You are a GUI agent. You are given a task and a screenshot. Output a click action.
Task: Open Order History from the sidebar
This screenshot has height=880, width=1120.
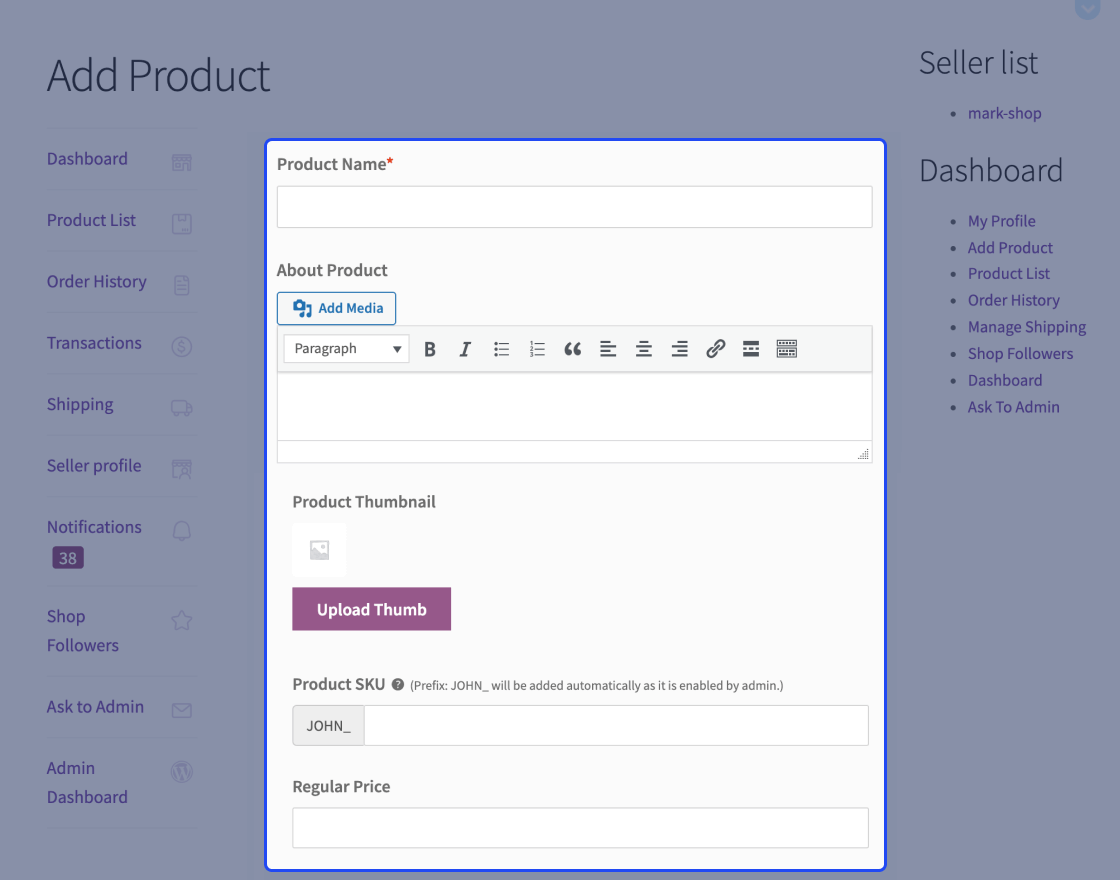click(96, 281)
